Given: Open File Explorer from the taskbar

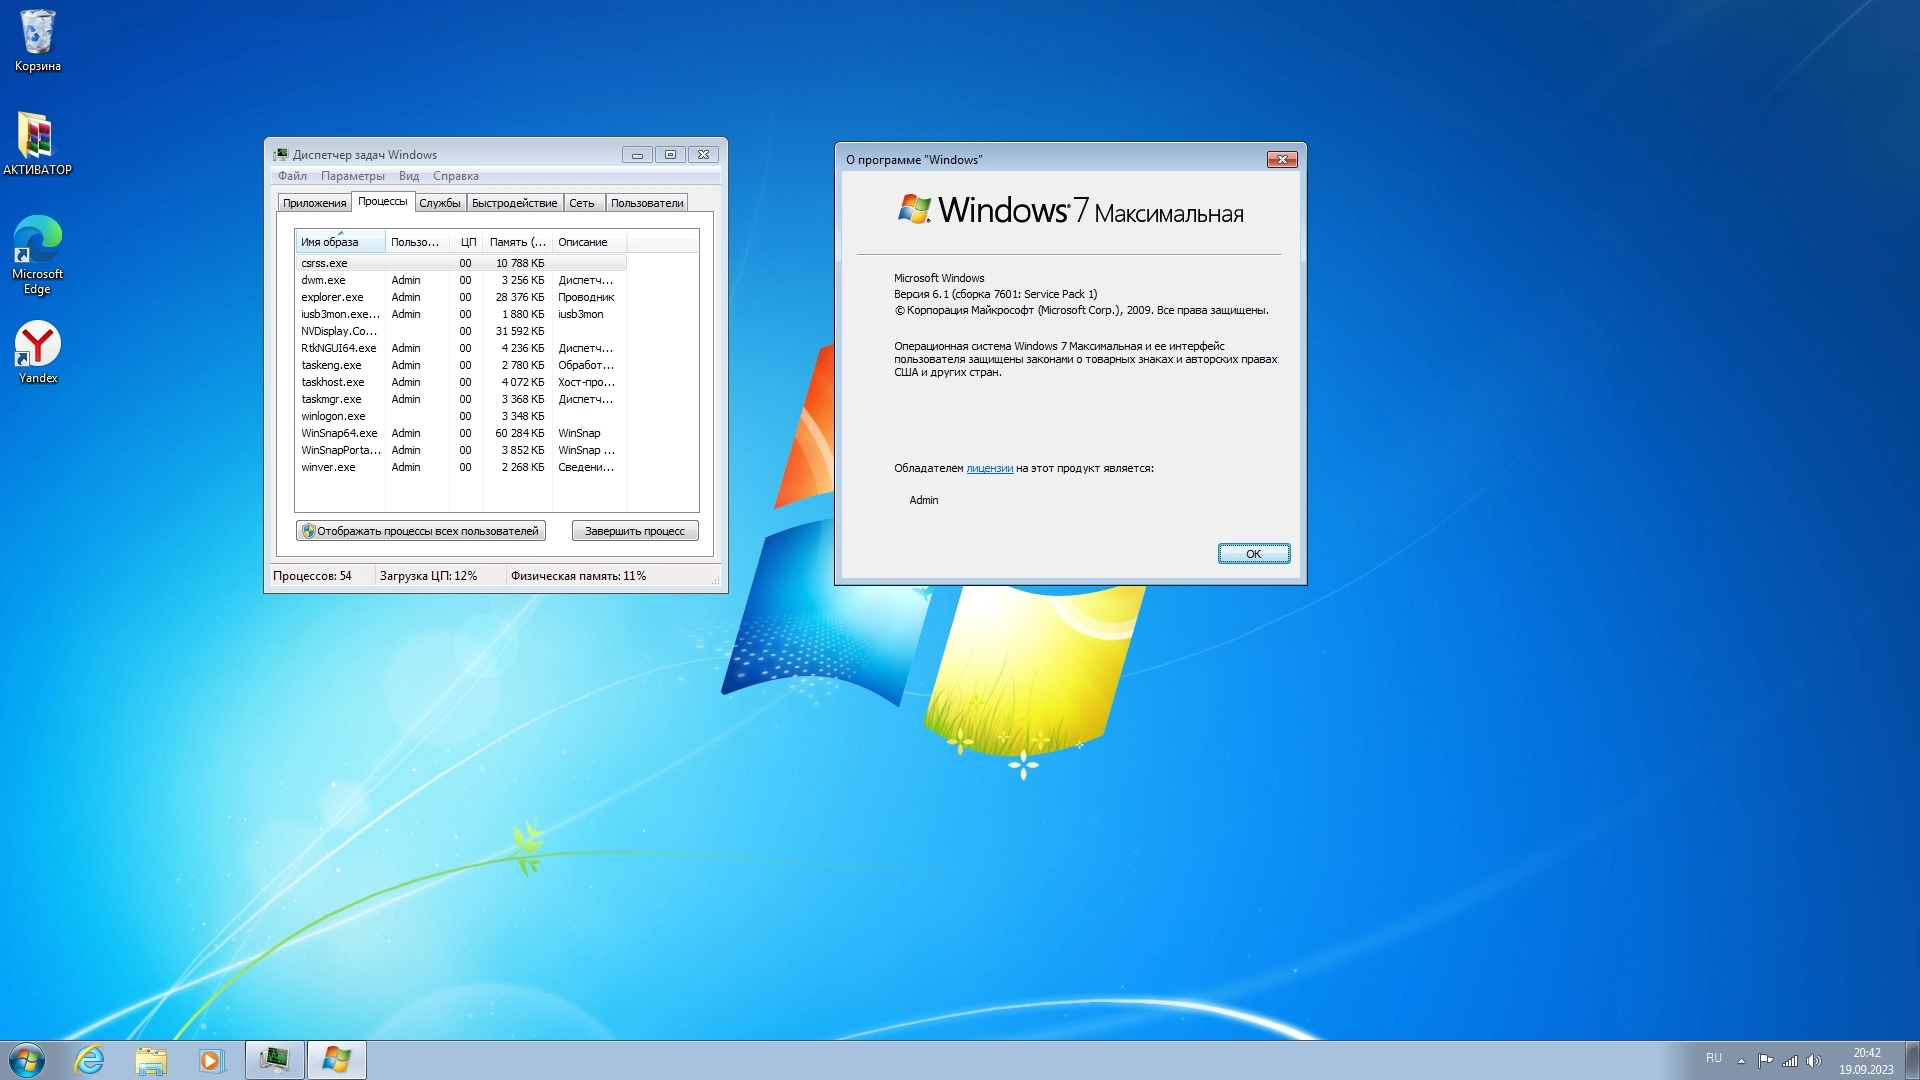Looking at the screenshot, I should (150, 1060).
